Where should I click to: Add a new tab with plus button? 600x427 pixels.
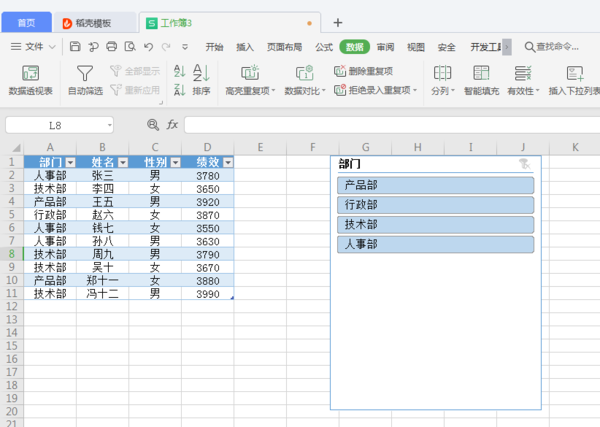[x=338, y=23]
